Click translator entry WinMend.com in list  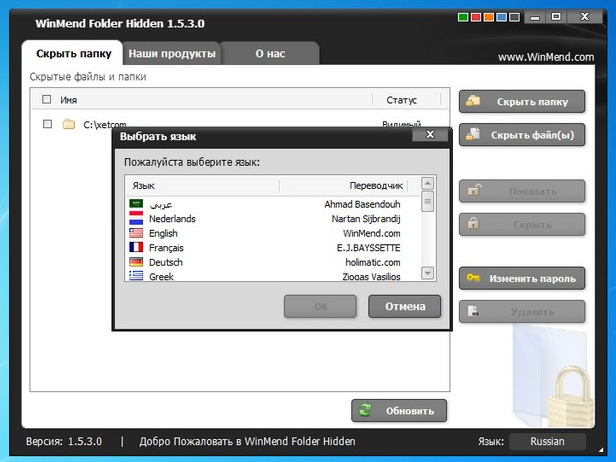372,233
